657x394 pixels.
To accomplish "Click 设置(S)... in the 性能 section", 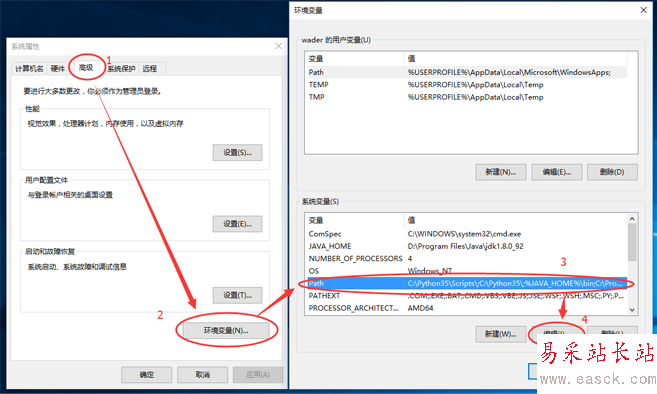I will (x=237, y=153).
